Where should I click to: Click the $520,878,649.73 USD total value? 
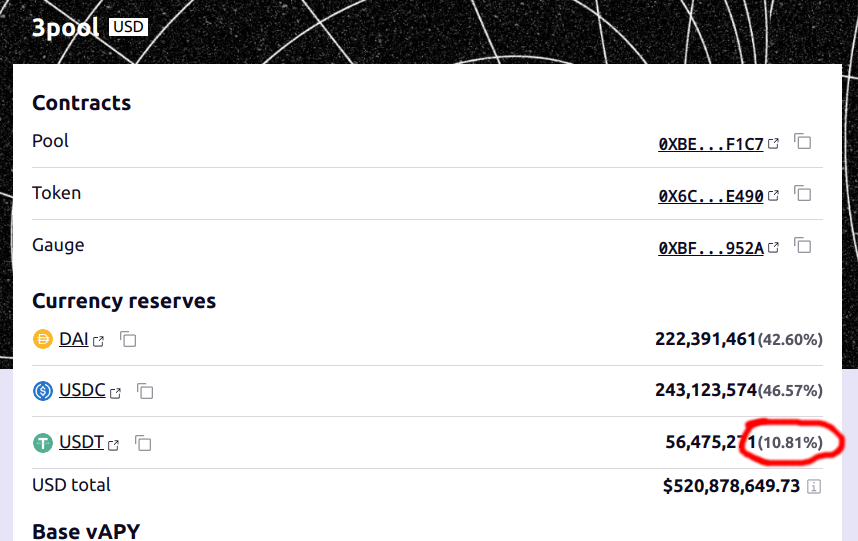click(x=731, y=486)
